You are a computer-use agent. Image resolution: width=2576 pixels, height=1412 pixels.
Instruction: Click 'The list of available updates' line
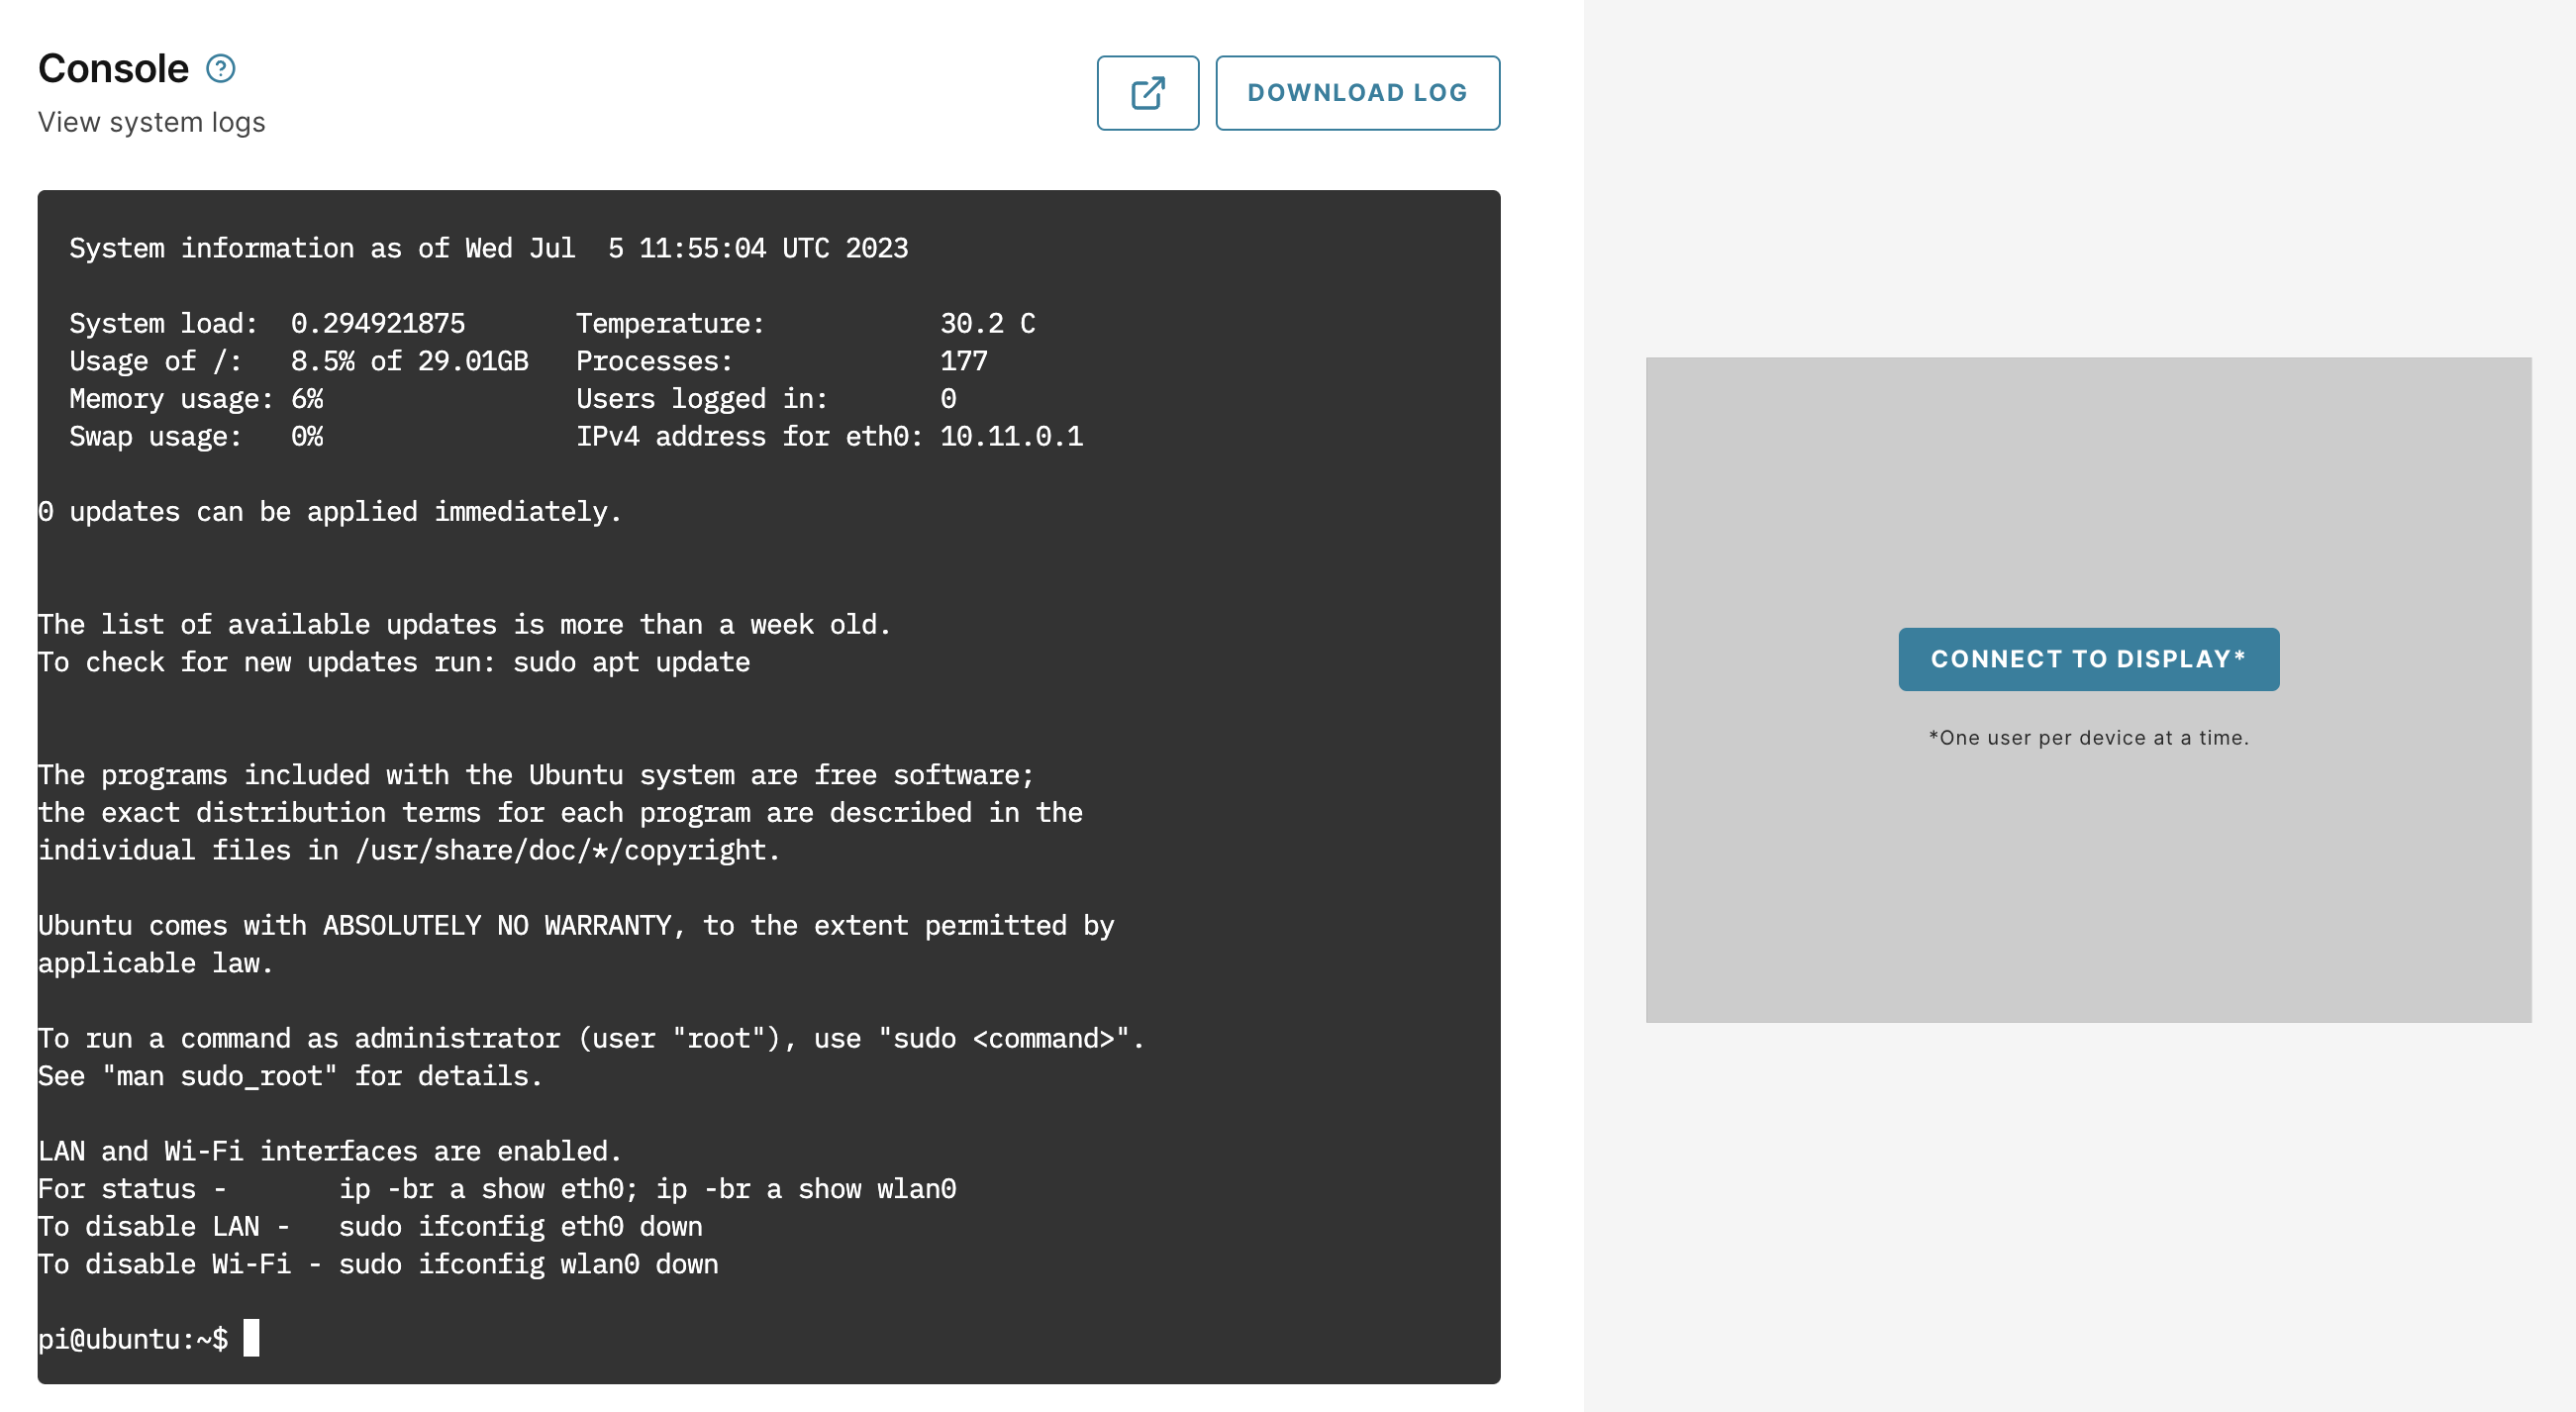pyautogui.click(x=464, y=625)
